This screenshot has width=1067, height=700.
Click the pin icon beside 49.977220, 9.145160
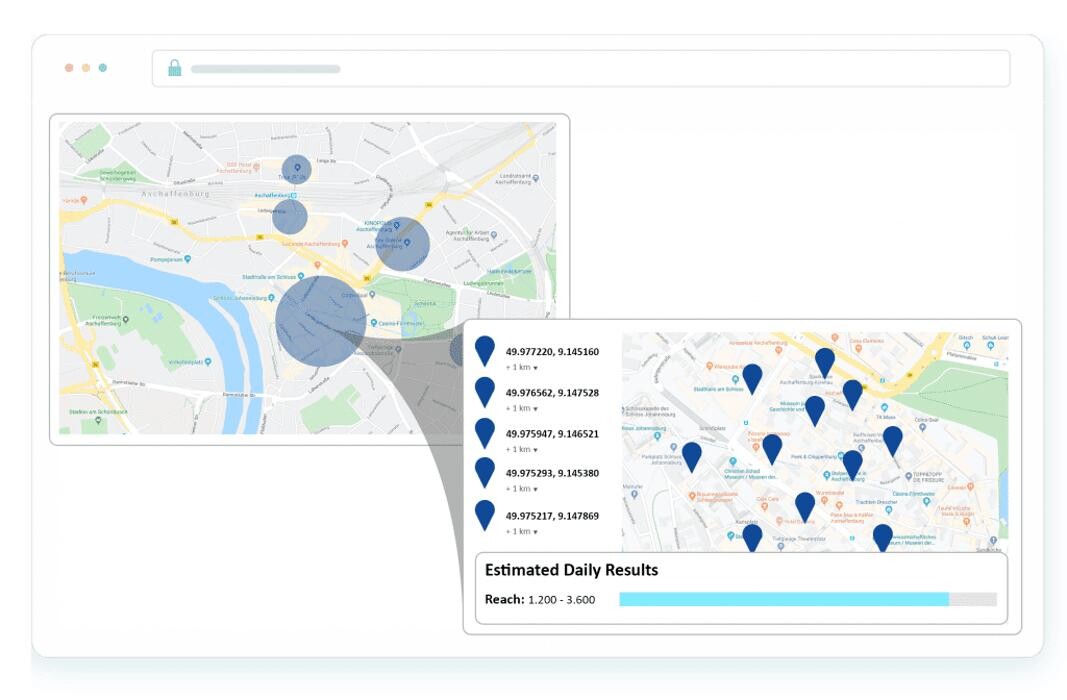click(x=485, y=351)
